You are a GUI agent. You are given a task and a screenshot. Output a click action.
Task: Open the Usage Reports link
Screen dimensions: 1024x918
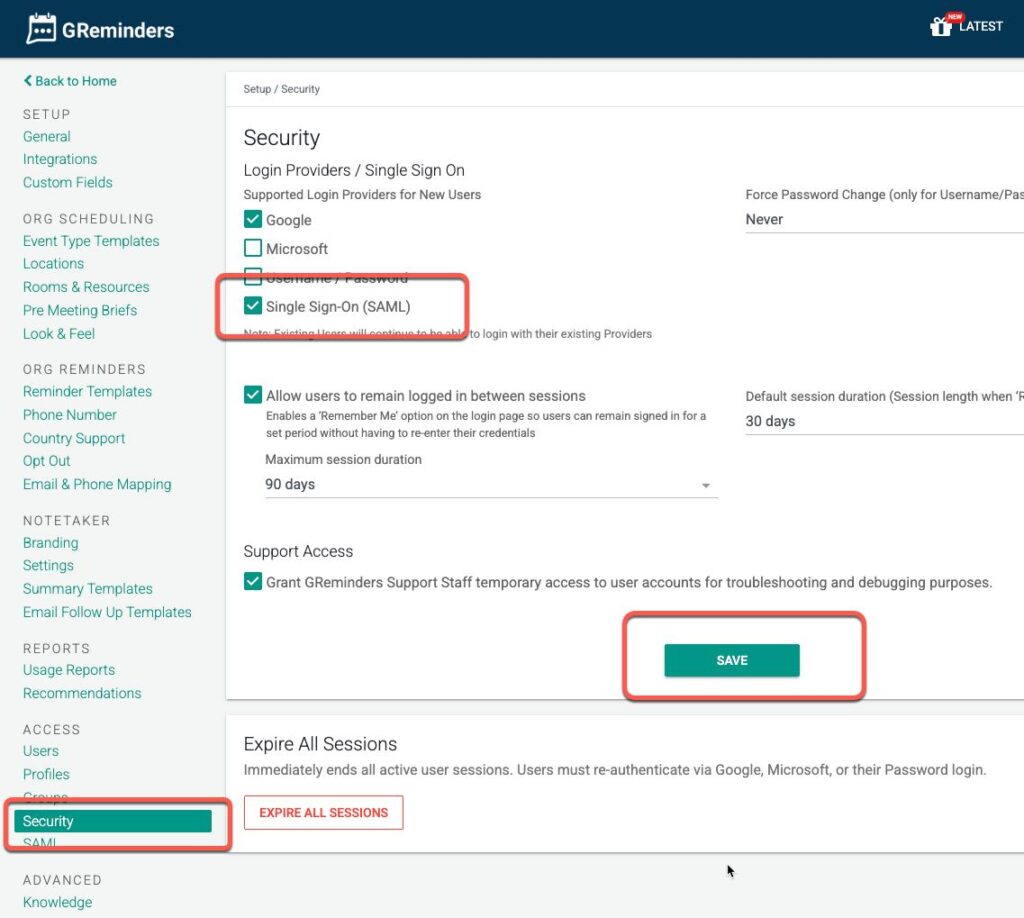69,670
